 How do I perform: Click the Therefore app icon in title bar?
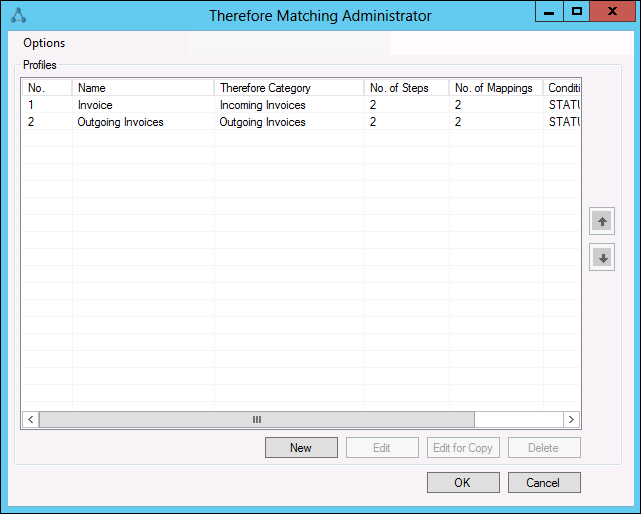[x=17, y=15]
